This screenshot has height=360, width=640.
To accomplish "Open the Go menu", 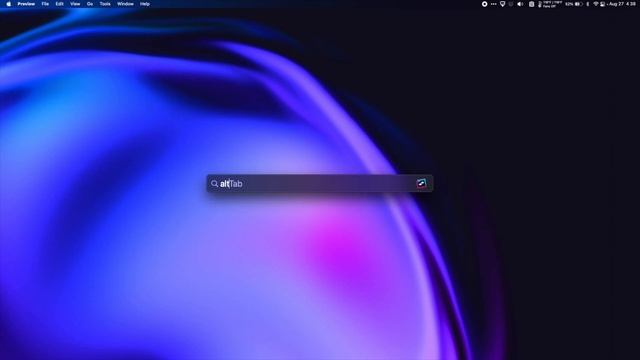I will [90, 4].
